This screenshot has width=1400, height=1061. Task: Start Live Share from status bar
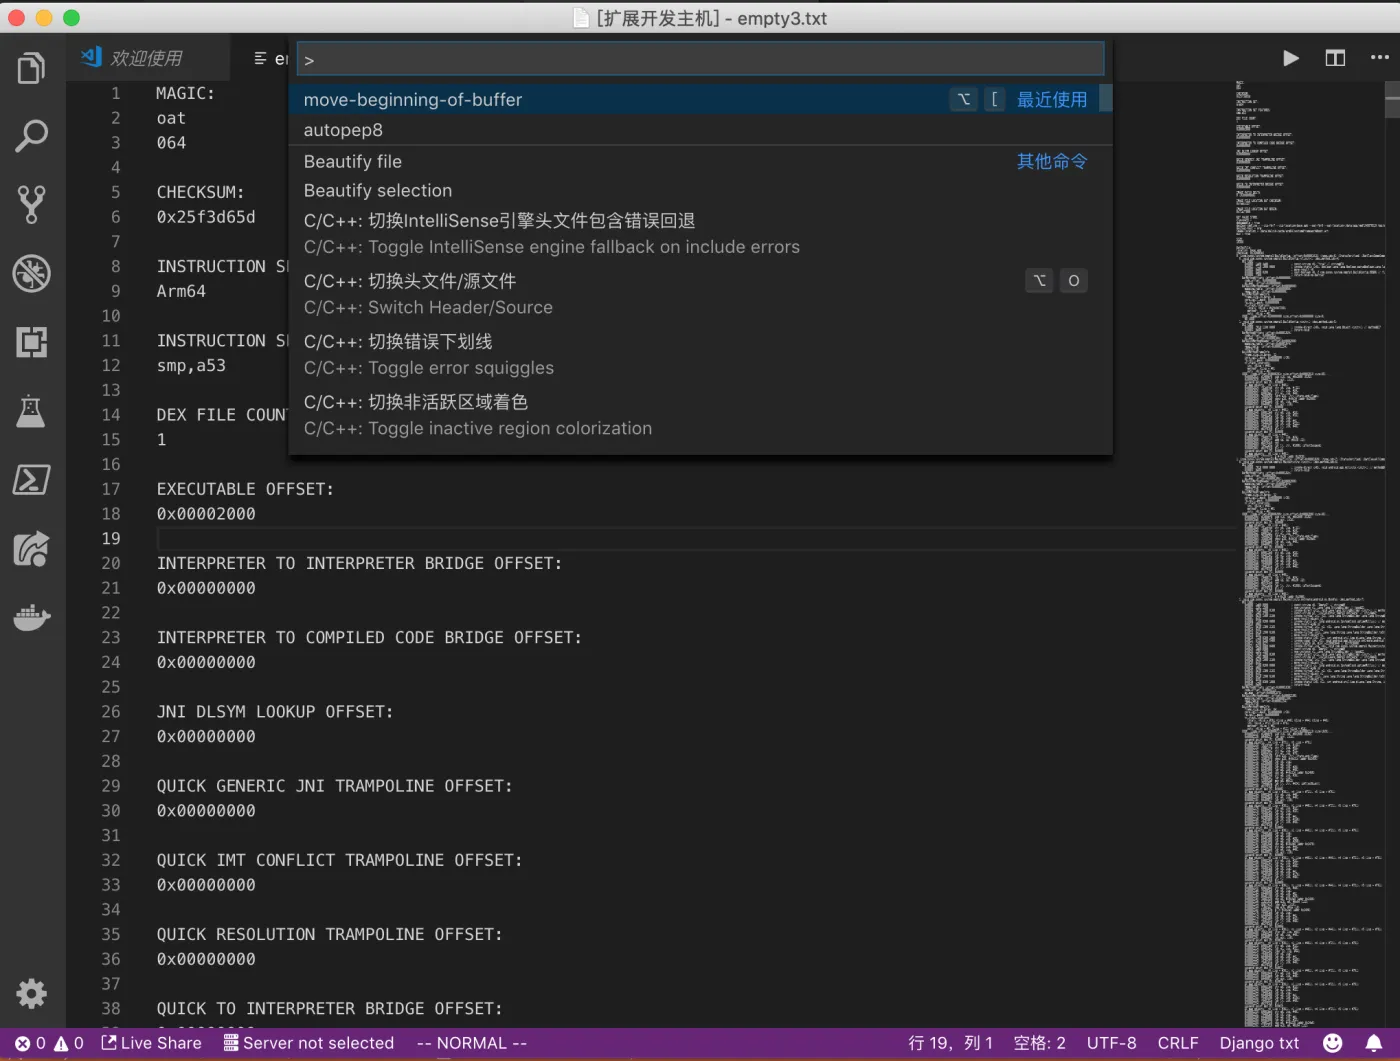click(151, 1043)
